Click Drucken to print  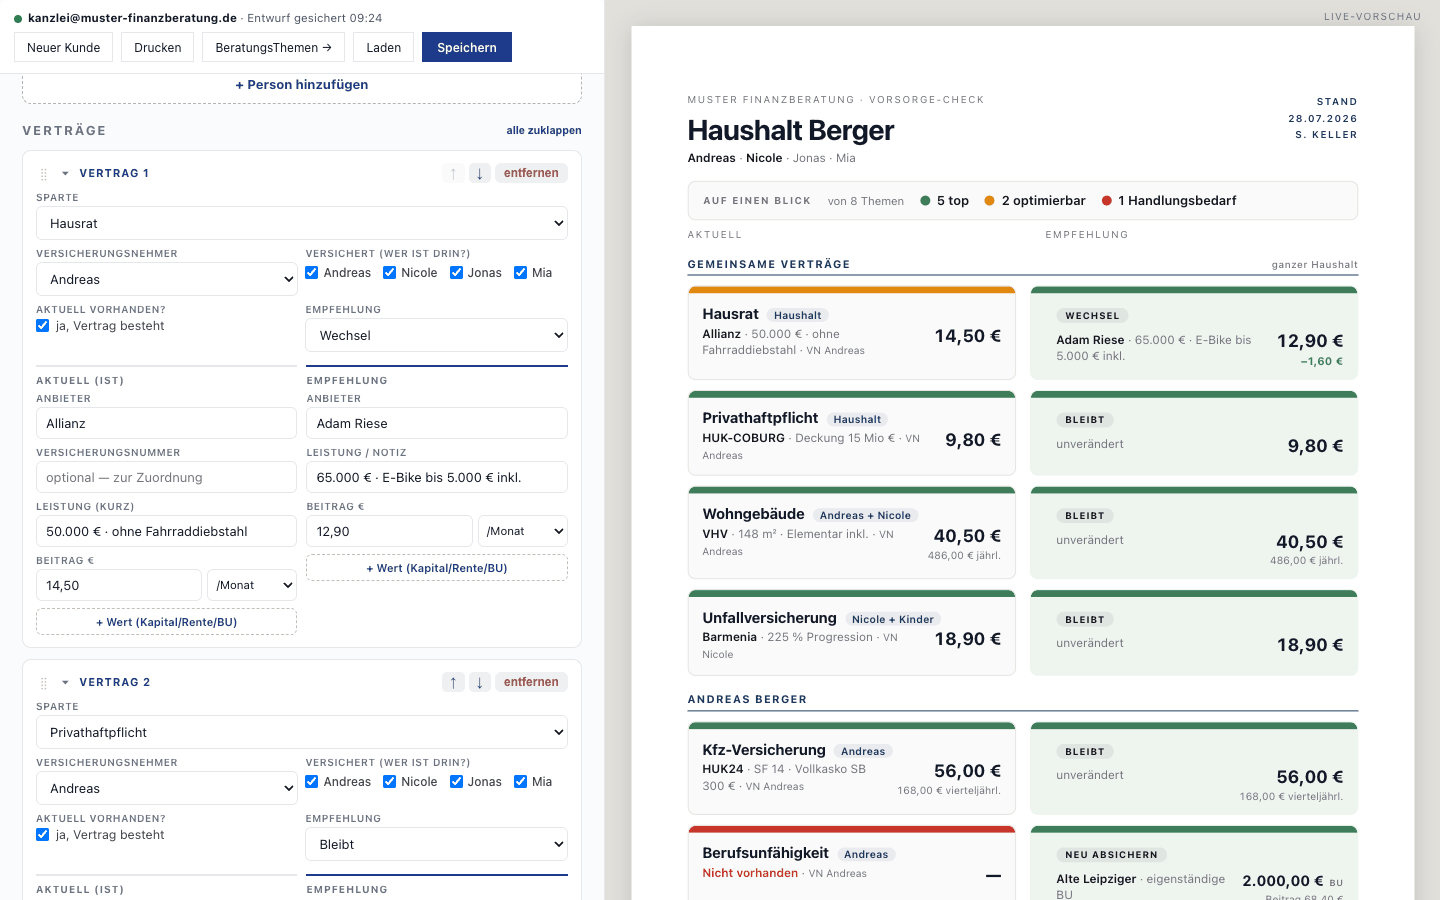(158, 47)
